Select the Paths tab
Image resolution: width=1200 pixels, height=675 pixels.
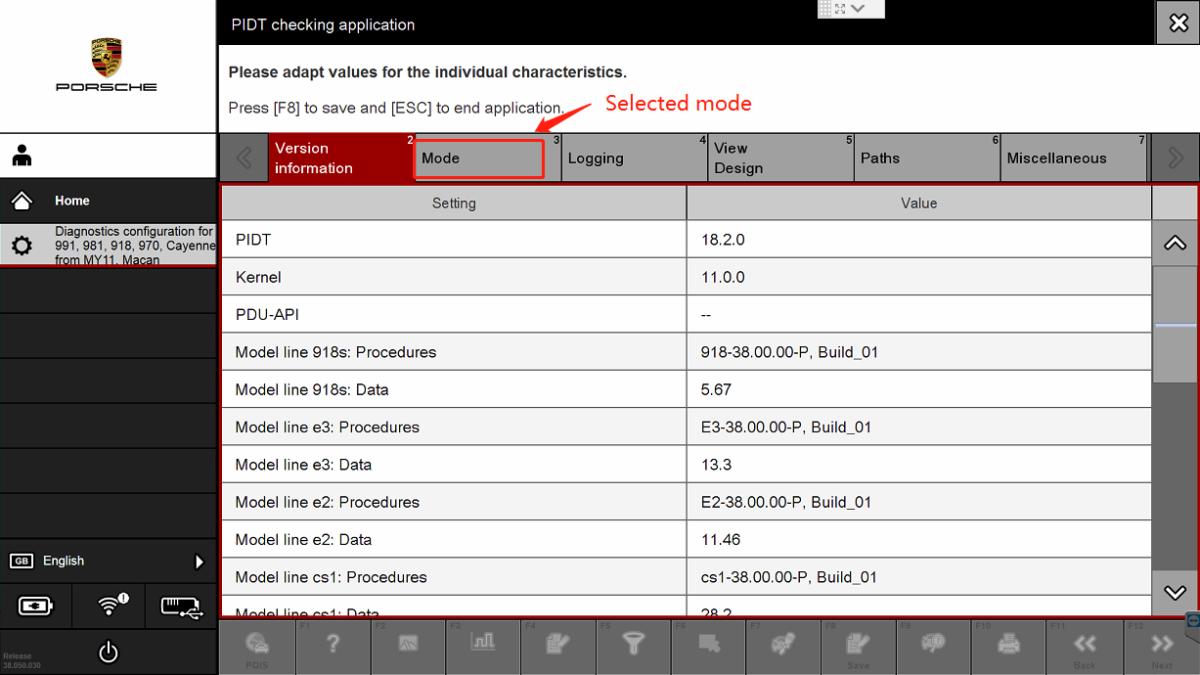(927, 158)
